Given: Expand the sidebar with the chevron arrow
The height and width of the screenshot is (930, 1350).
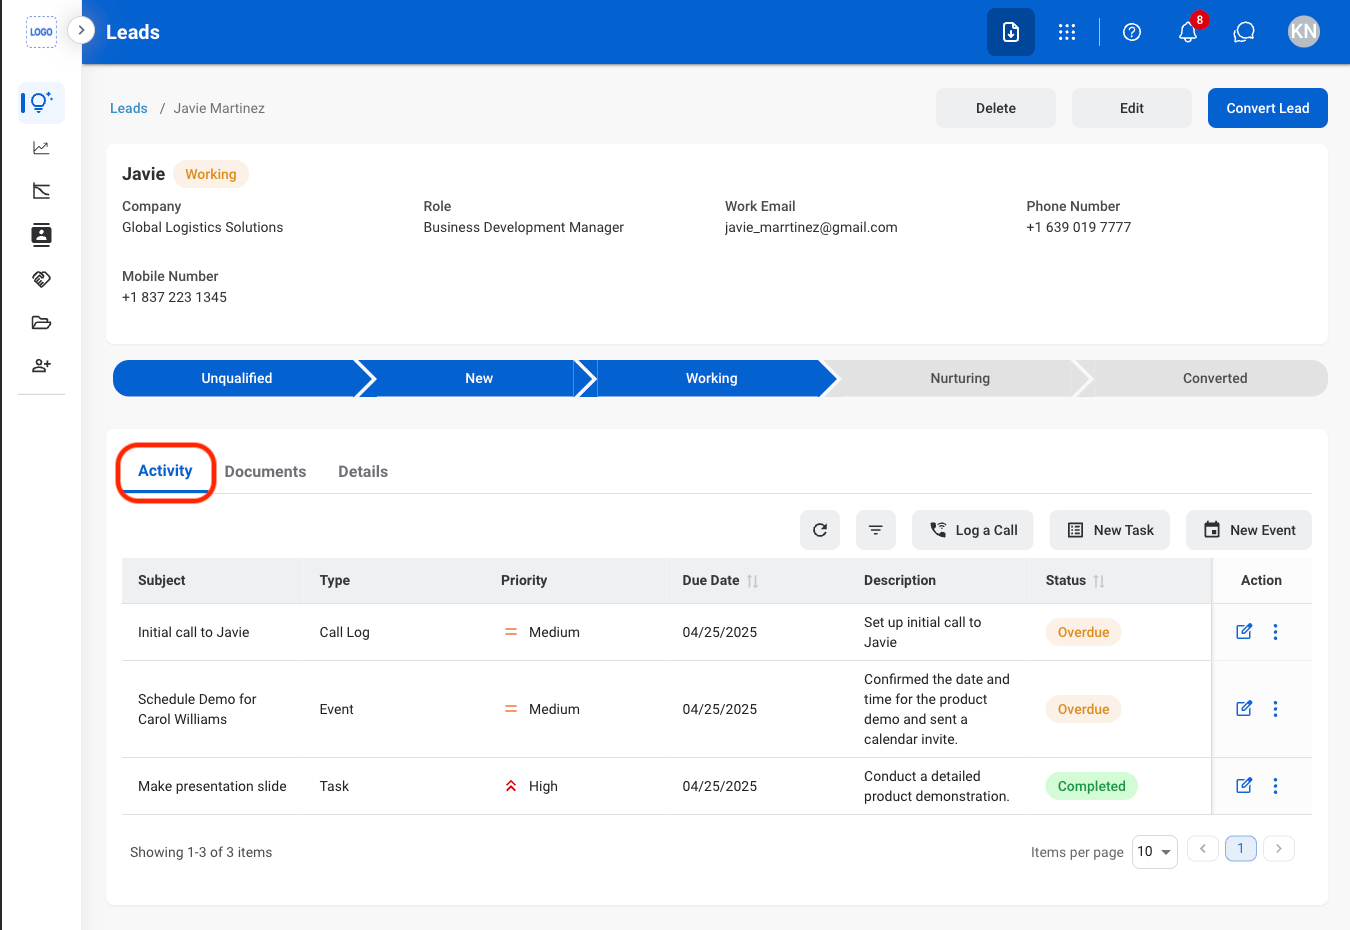Looking at the screenshot, I should [81, 30].
